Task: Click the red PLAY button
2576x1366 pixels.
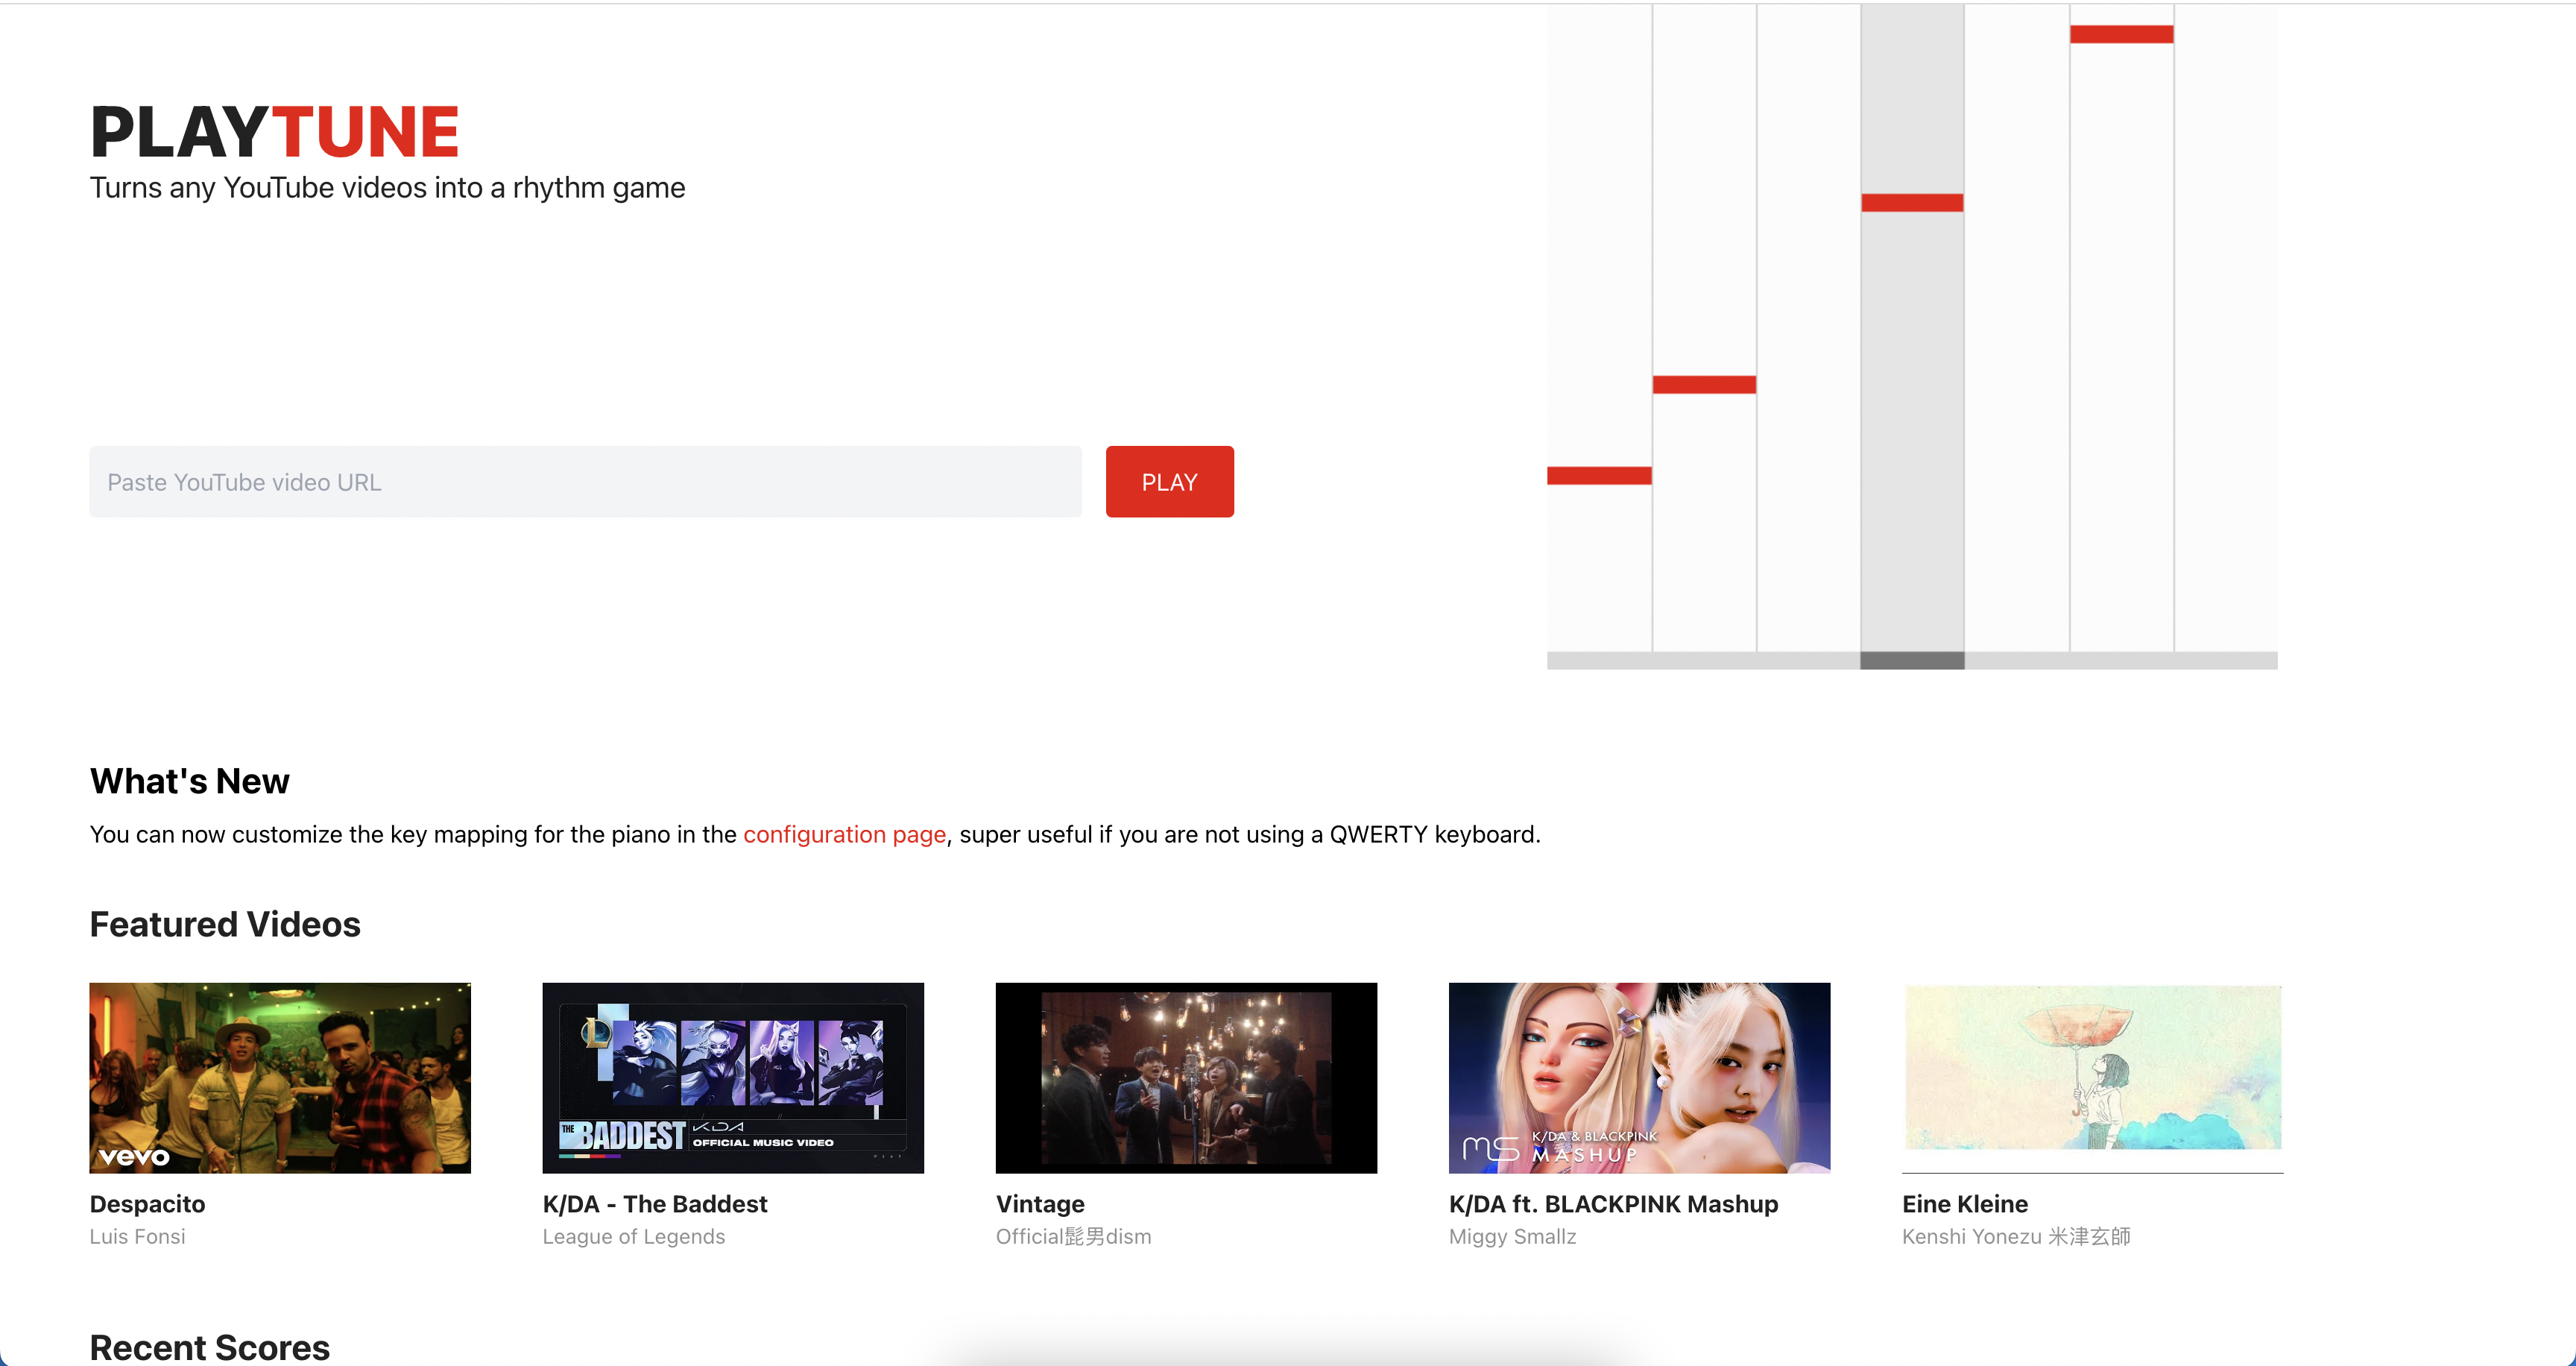Action: click(1169, 482)
